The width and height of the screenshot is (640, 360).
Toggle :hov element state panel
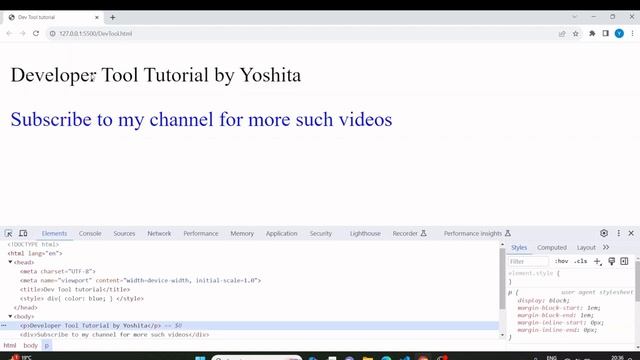(x=561, y=261)
